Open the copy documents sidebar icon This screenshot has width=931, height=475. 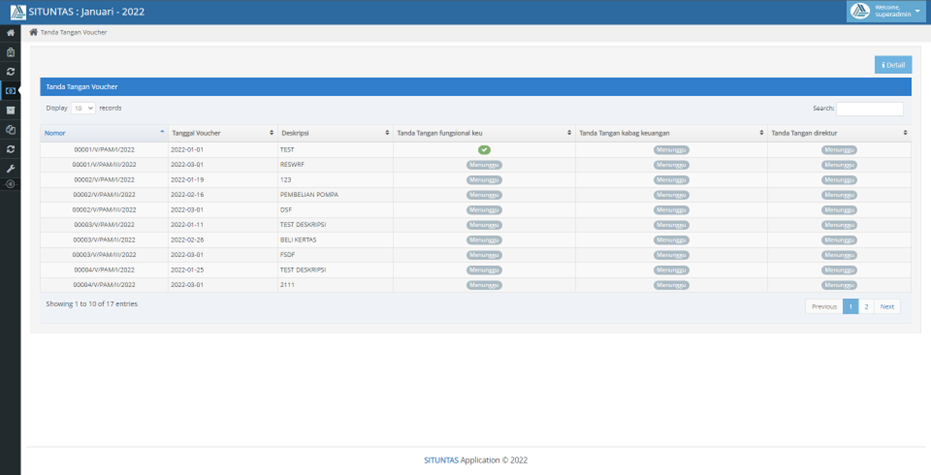point(10,129)
